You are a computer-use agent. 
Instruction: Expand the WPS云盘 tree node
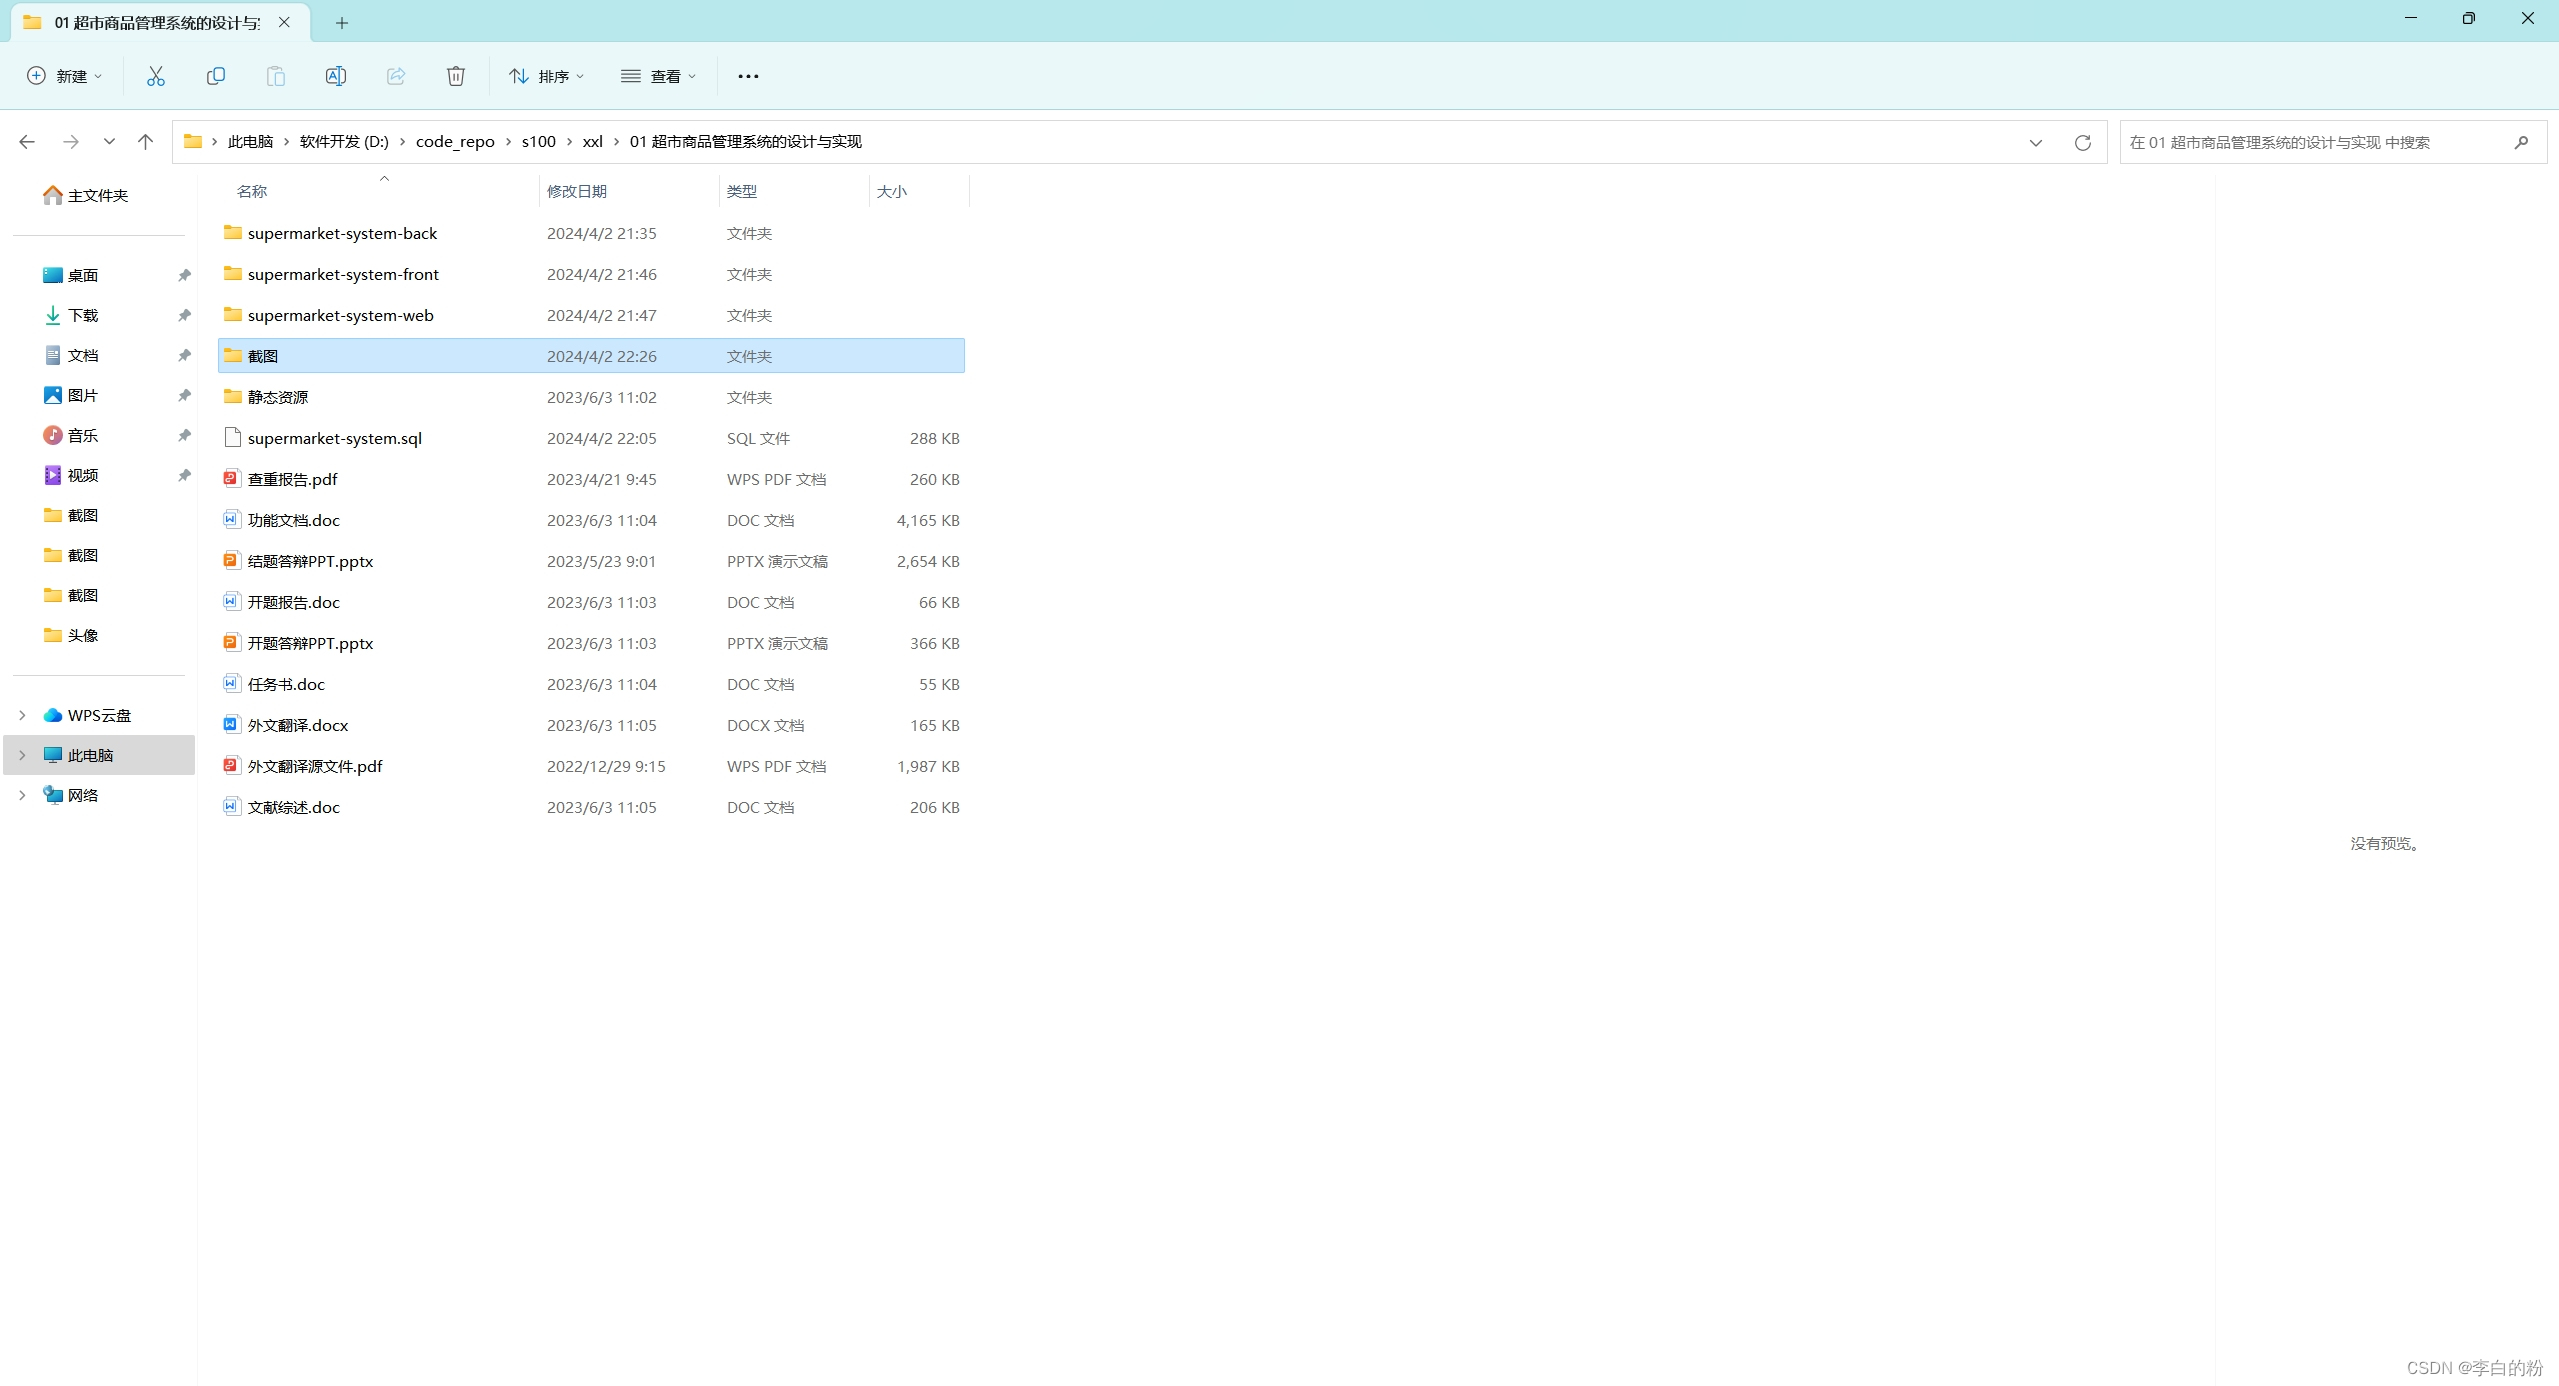click(22, 715)
